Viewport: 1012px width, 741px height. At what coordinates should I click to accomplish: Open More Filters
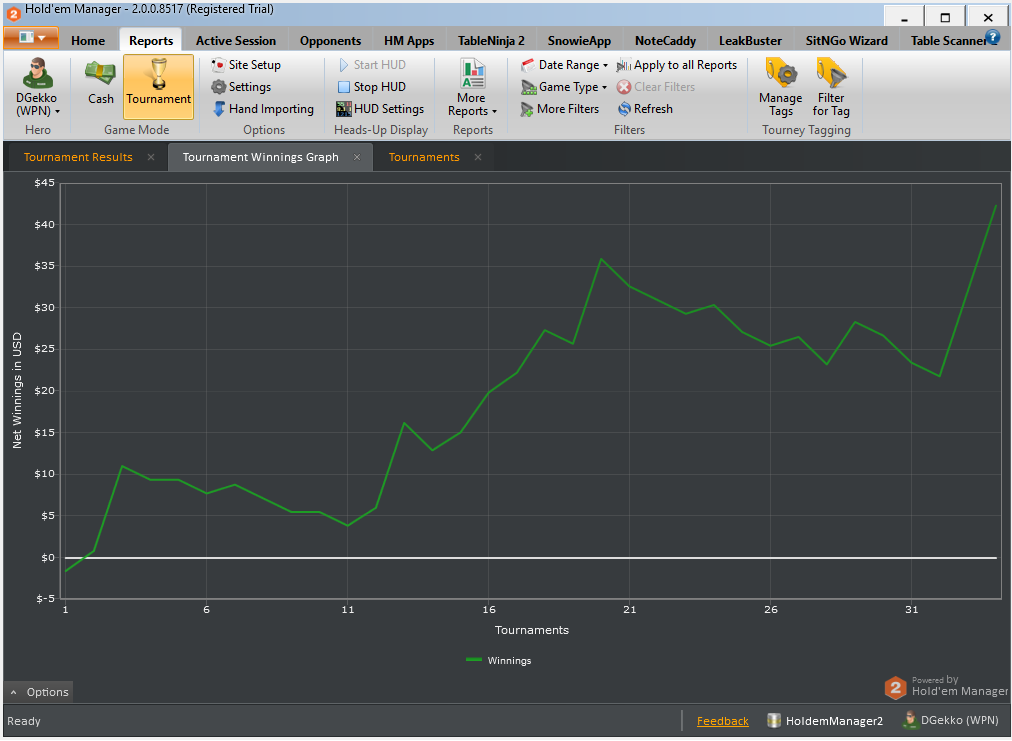click(x=560, y=108)
